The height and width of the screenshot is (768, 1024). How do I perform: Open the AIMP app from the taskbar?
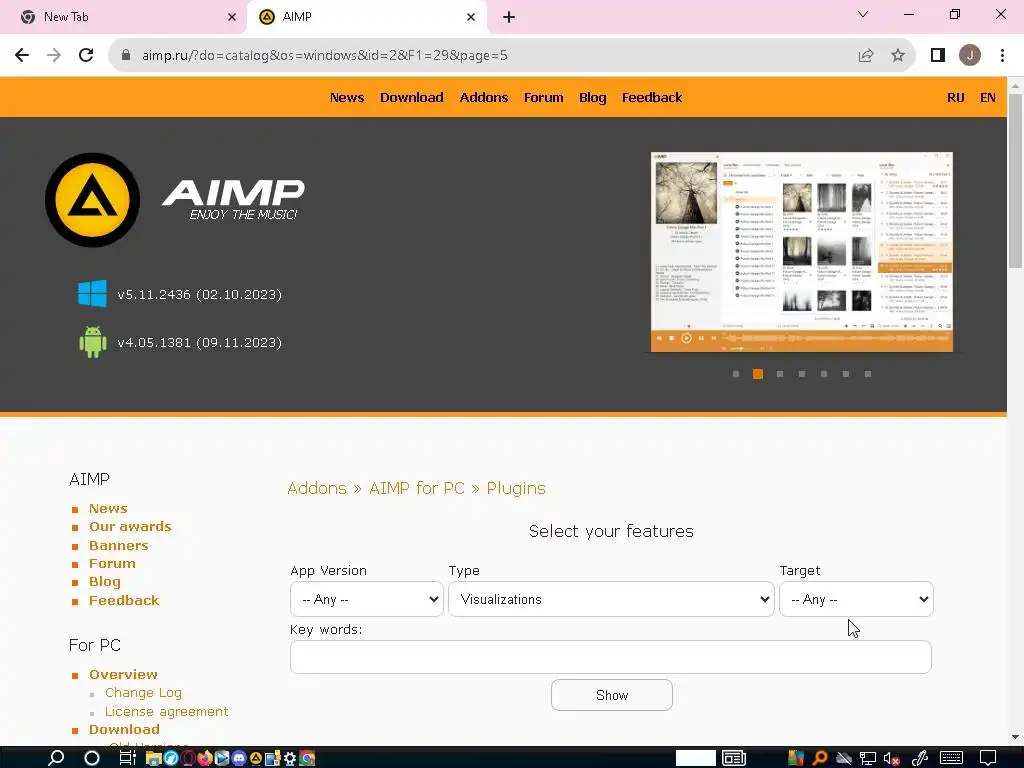pyautogui.click(x=255, y=758)
